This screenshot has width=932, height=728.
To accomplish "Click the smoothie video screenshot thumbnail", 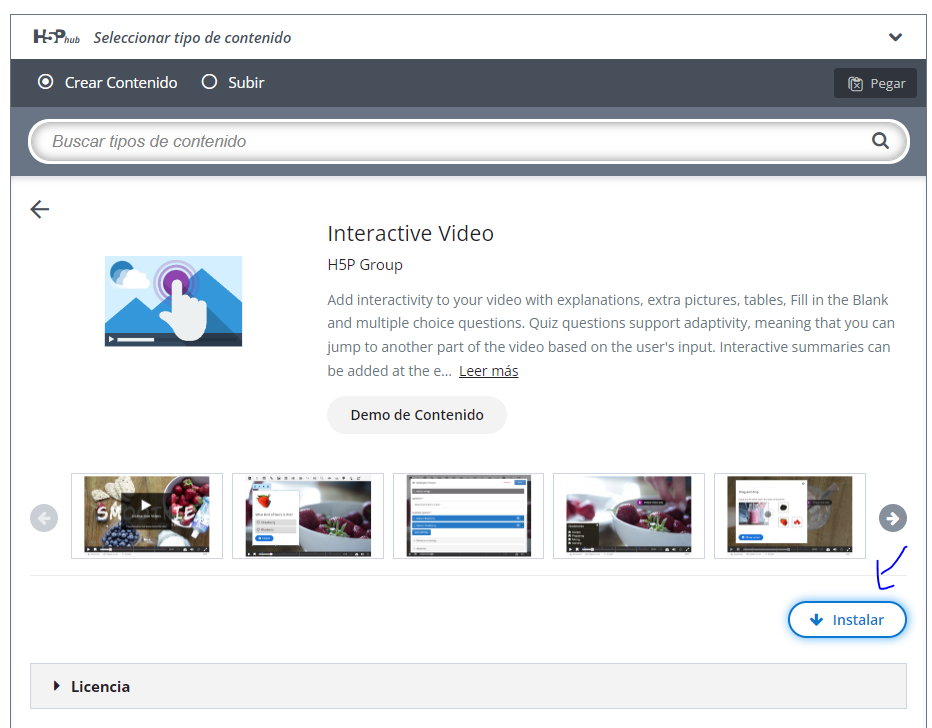I will (146, 516).
